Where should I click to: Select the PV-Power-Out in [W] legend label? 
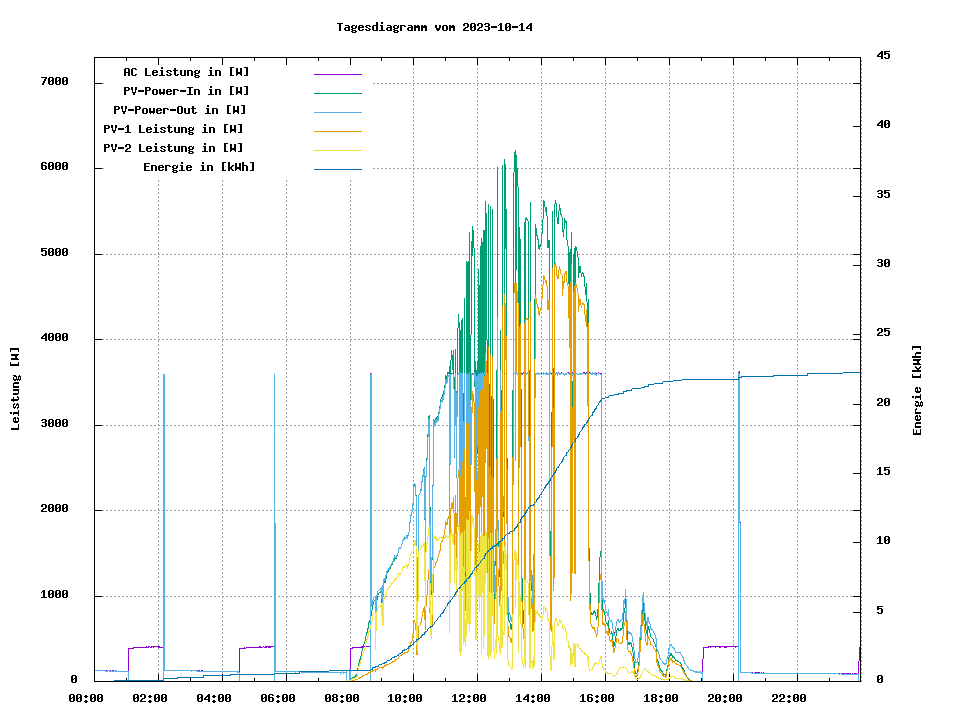click(x=180, y=110)
